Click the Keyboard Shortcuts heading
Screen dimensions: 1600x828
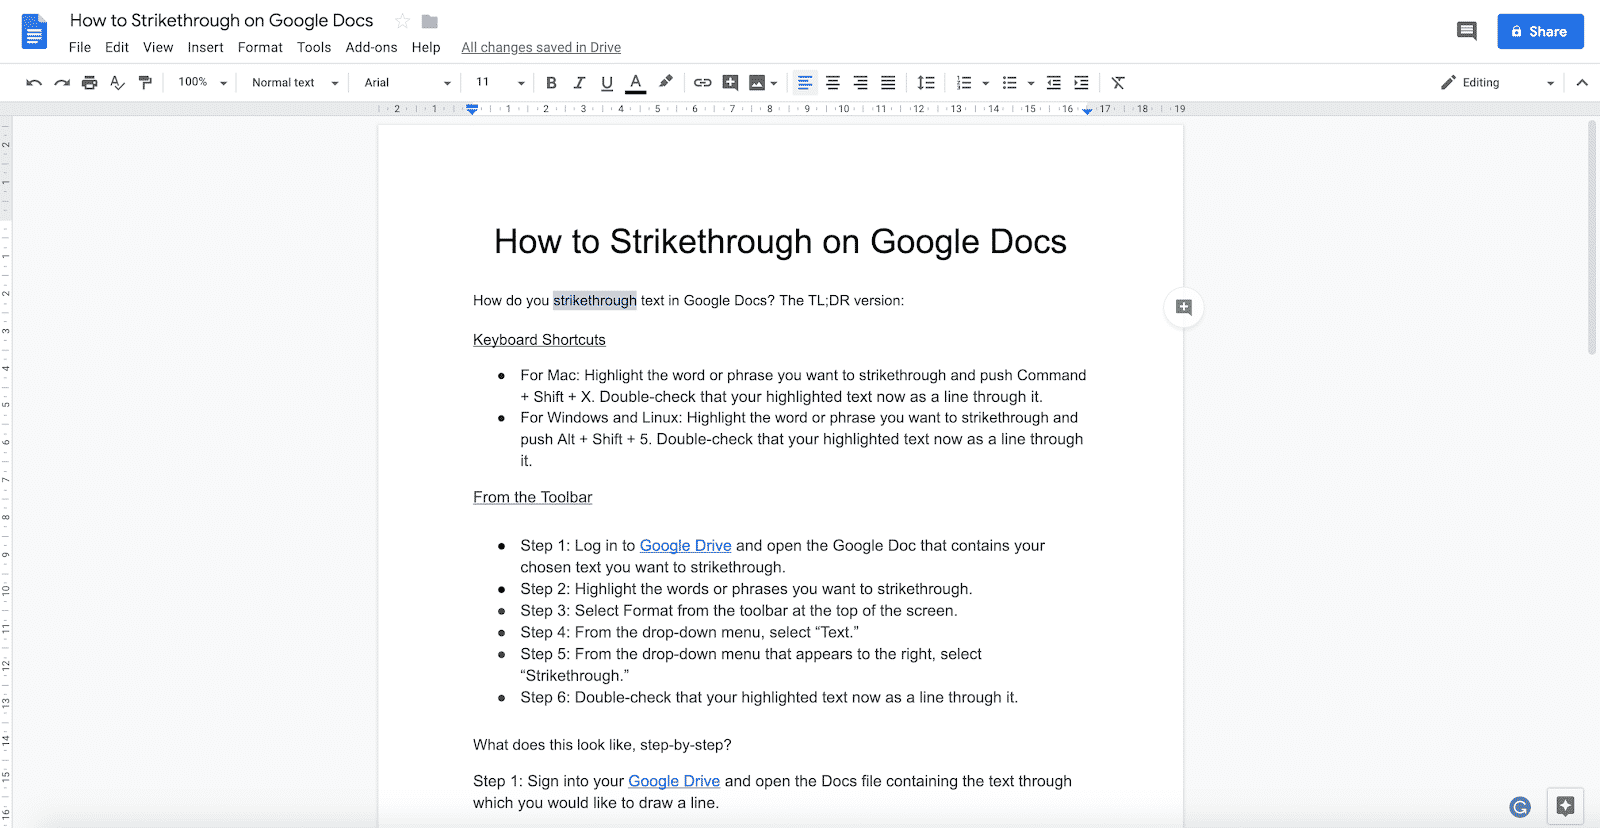tap(539, 340)
